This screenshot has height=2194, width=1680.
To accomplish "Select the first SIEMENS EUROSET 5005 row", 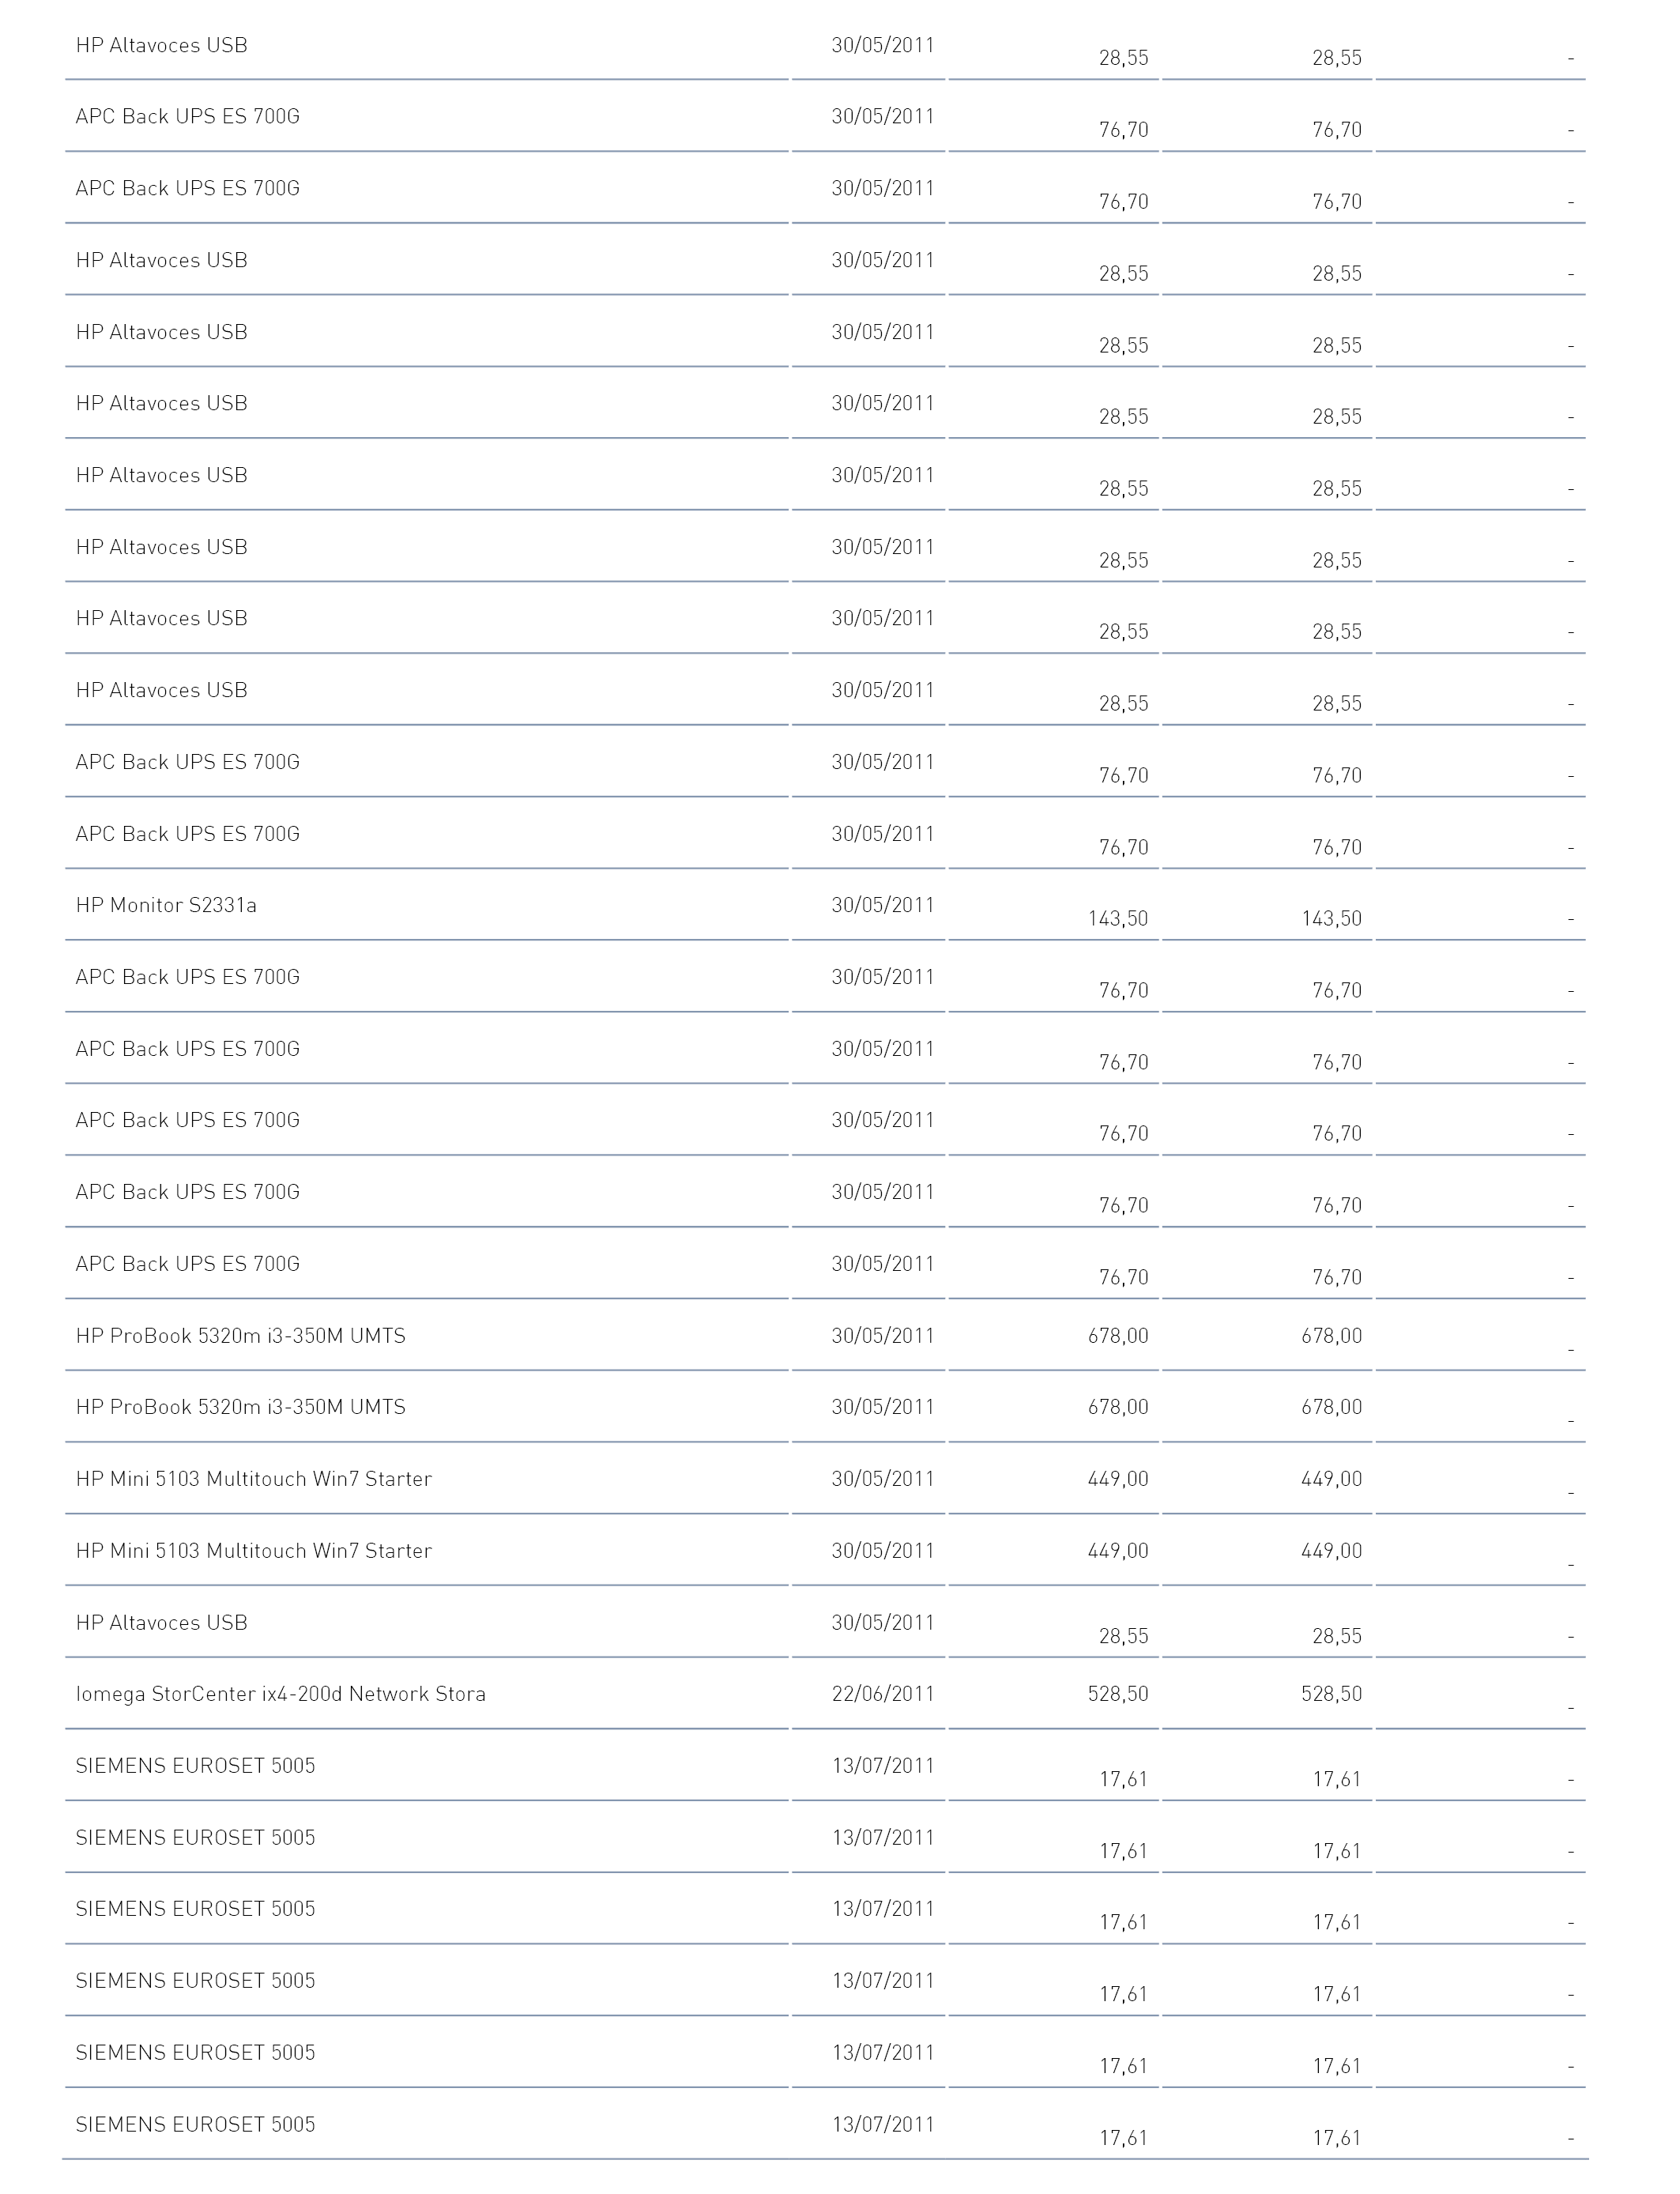I will [825, 1766].
